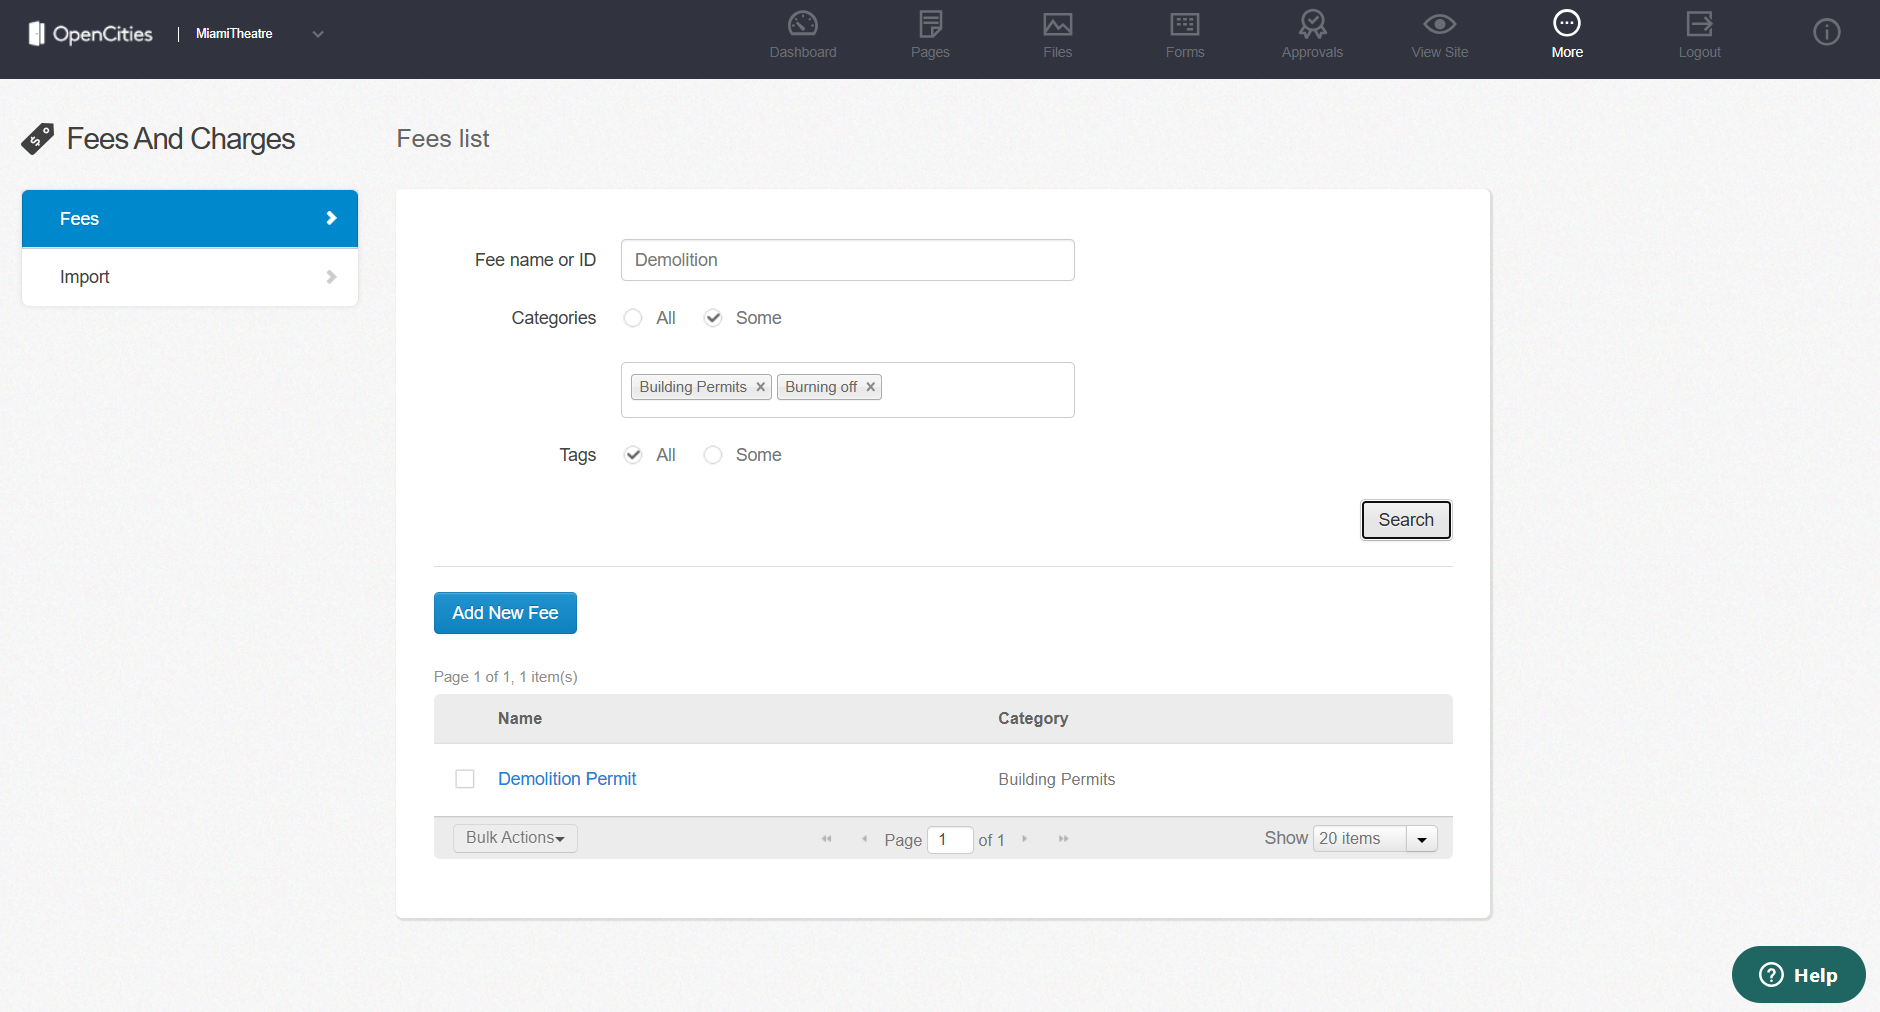Screen dimensions: 1880x1012
Task: Tick the Demolition Permit row checkbox
Action: 465,779
